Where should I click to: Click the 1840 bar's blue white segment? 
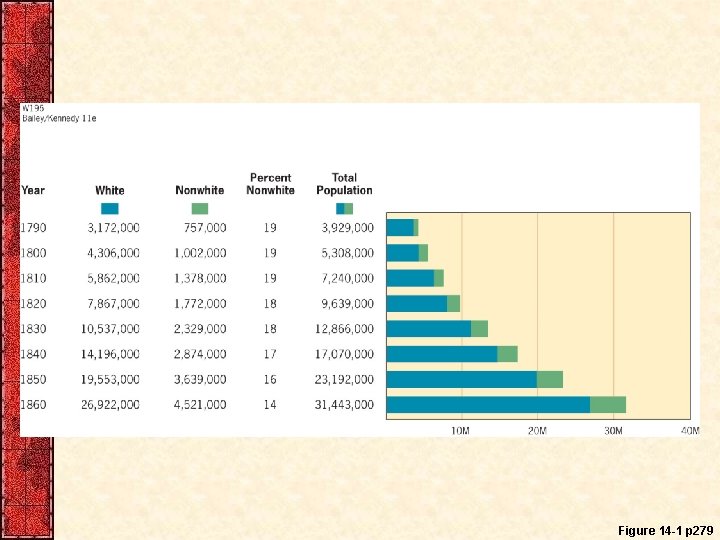(x=442, y=354)
